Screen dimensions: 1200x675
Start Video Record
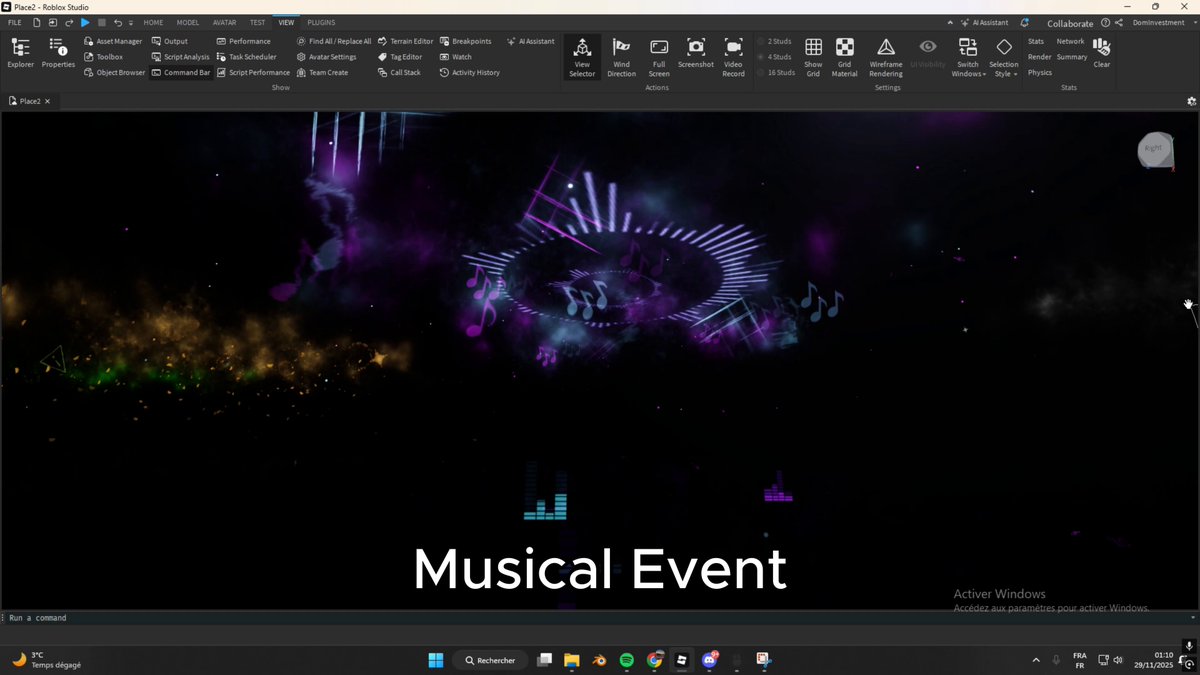pyautogui.click(x=734, y=58)
